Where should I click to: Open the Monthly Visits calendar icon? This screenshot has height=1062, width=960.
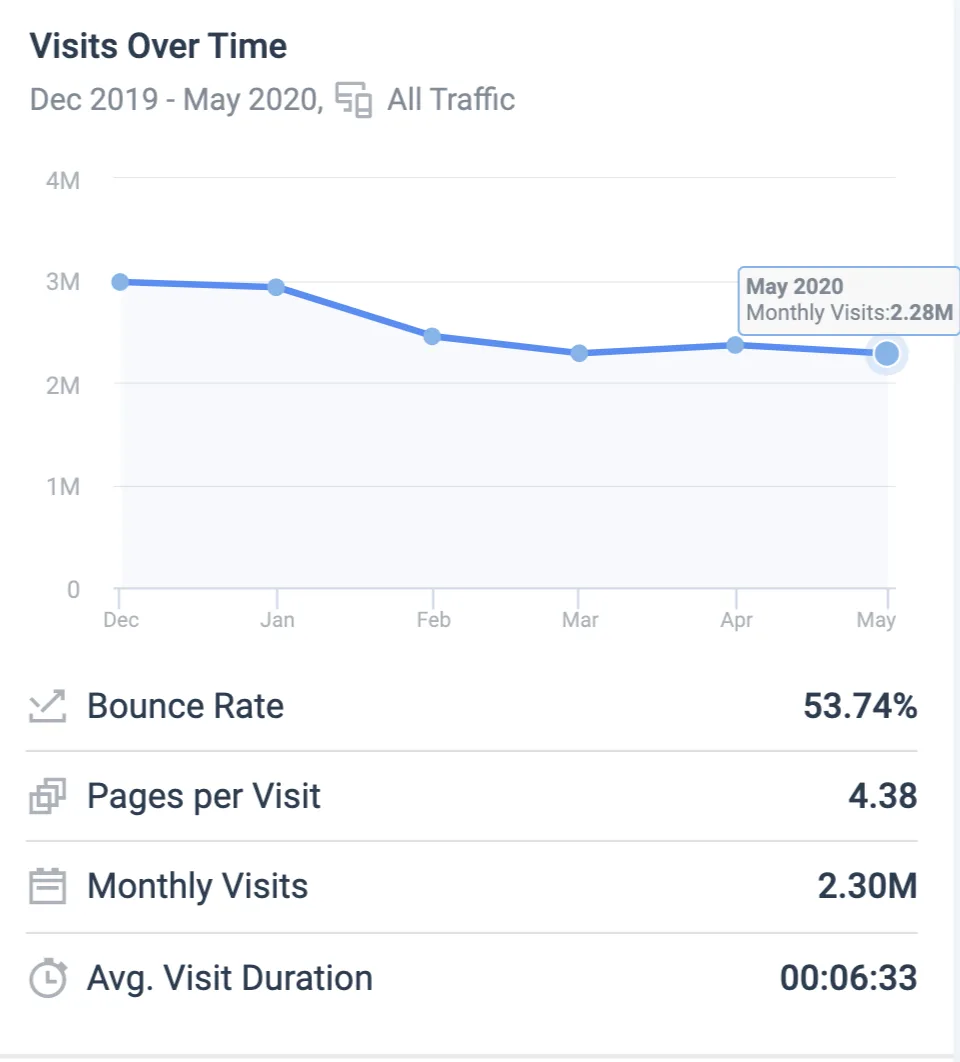point(45,886)
